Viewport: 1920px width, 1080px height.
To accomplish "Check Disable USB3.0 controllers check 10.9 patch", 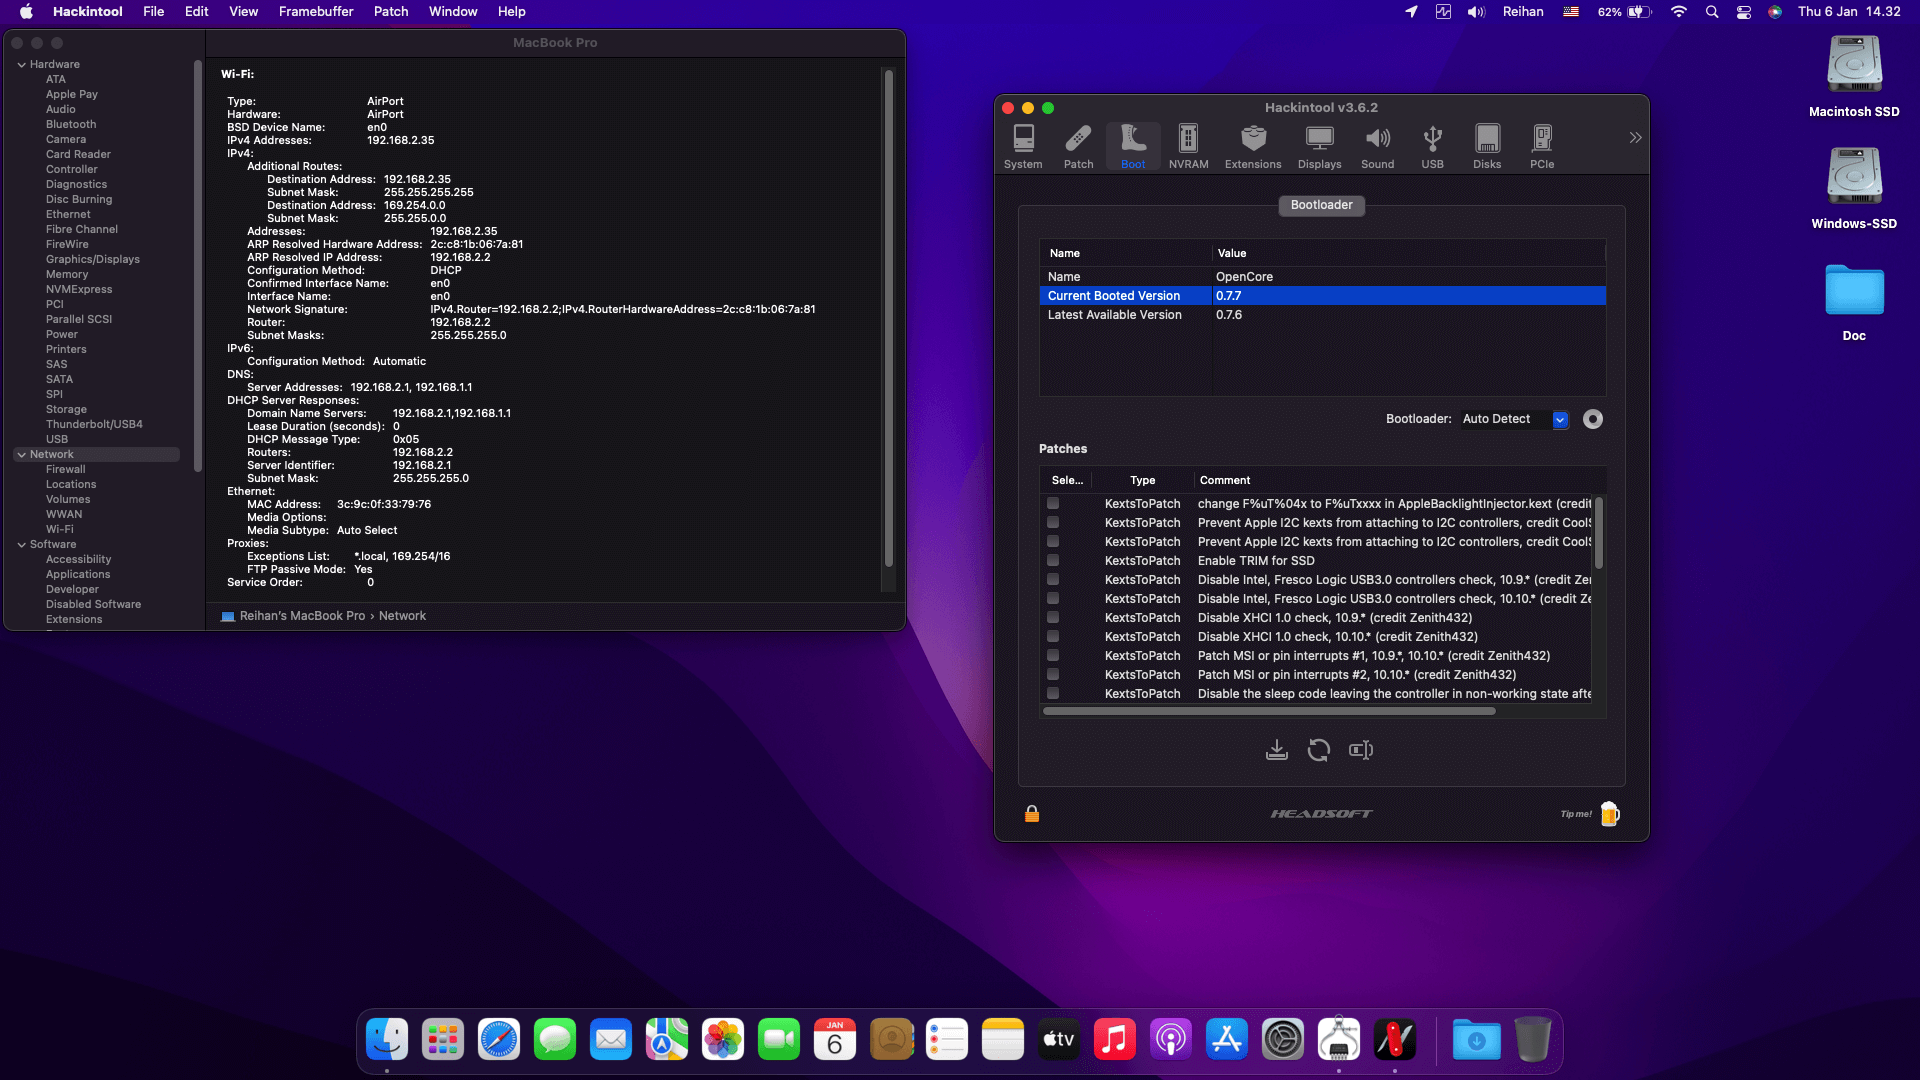I will (1053, 579).
